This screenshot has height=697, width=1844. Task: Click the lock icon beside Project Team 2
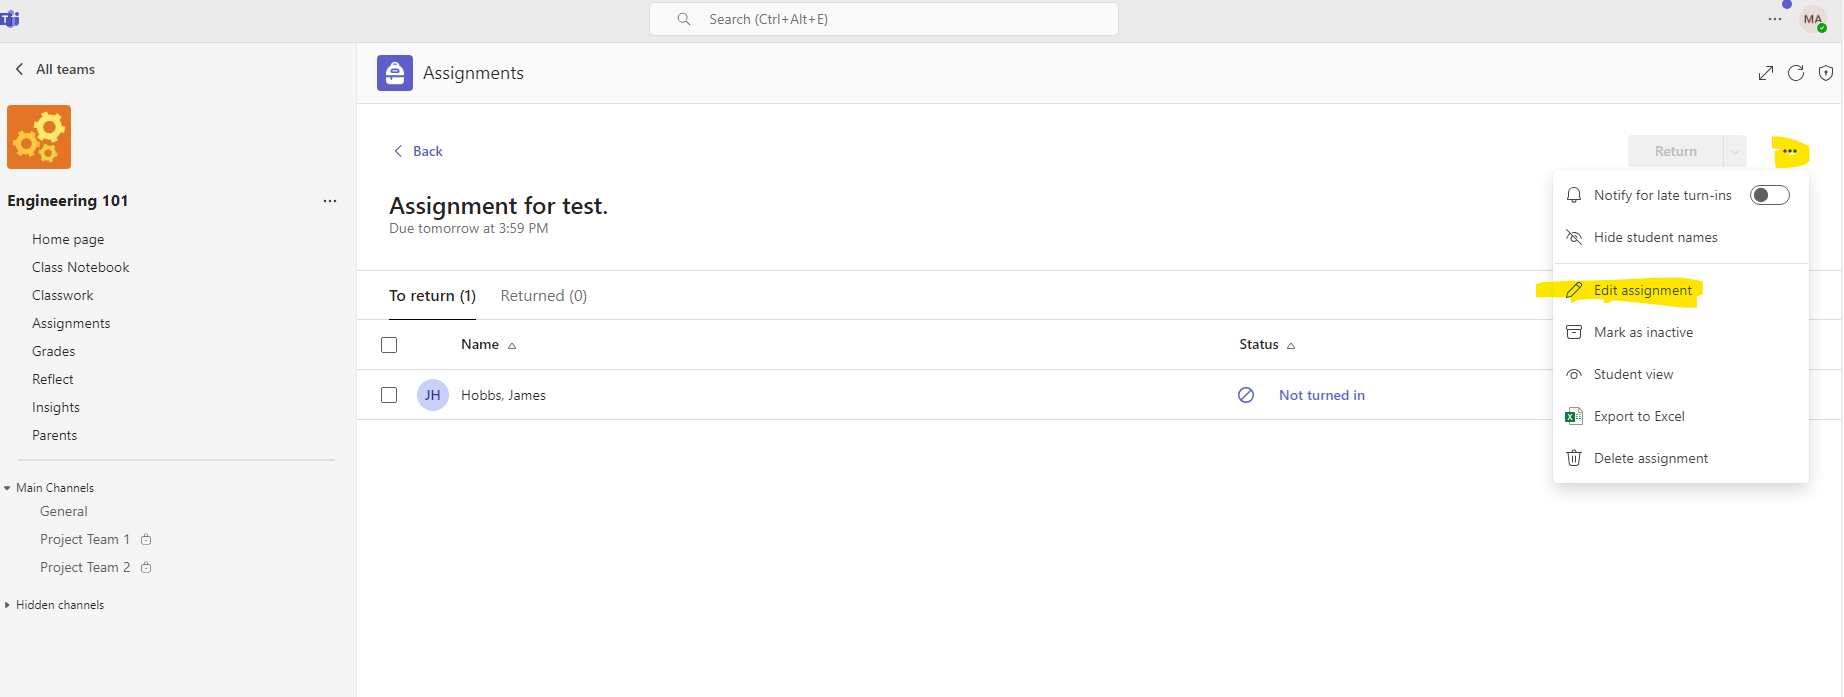tap(146, 567)
